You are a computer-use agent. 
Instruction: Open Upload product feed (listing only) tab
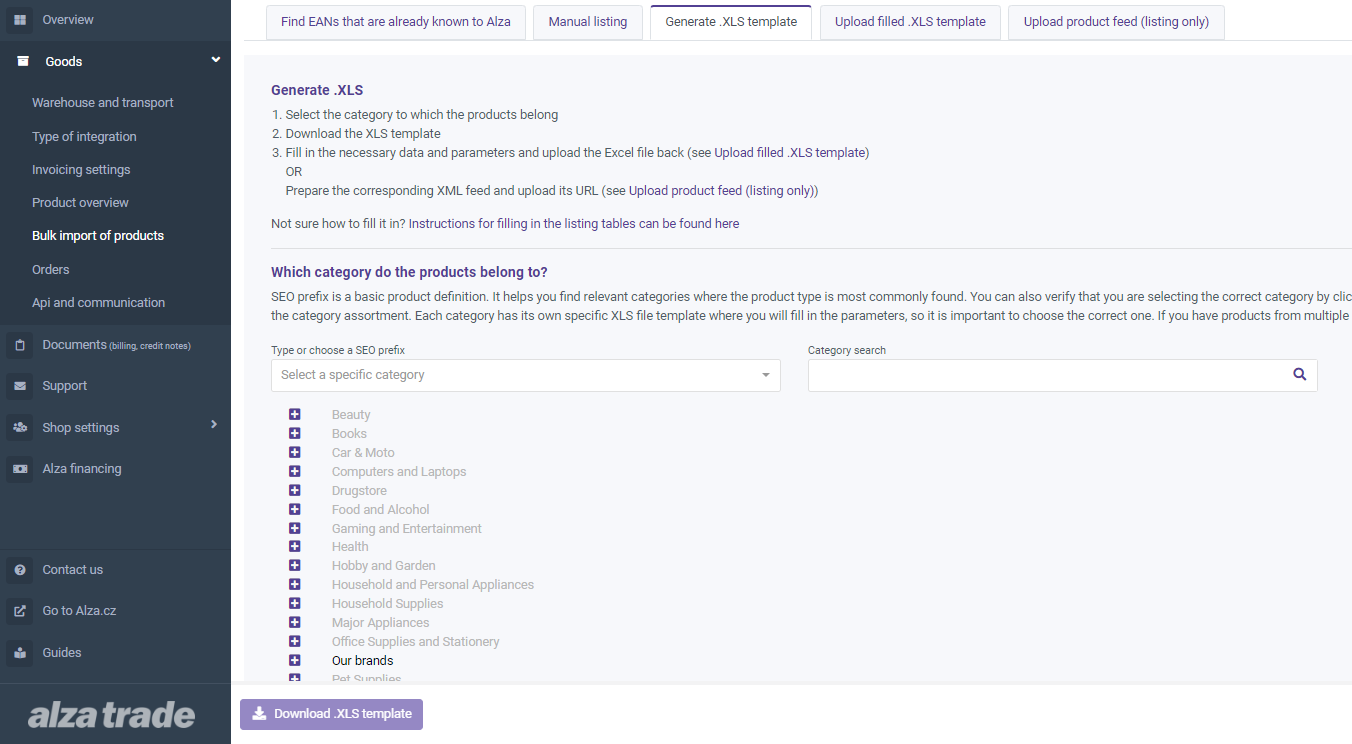[1116, 22]
